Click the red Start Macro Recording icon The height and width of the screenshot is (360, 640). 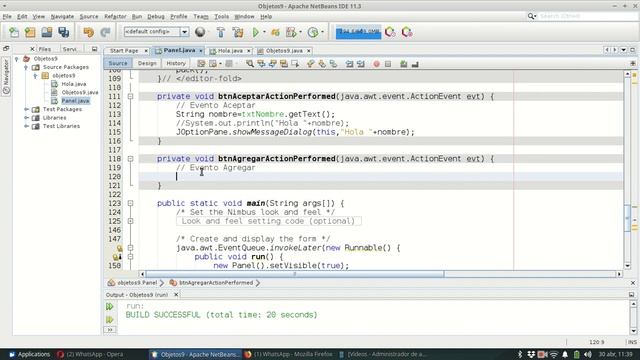376,64
